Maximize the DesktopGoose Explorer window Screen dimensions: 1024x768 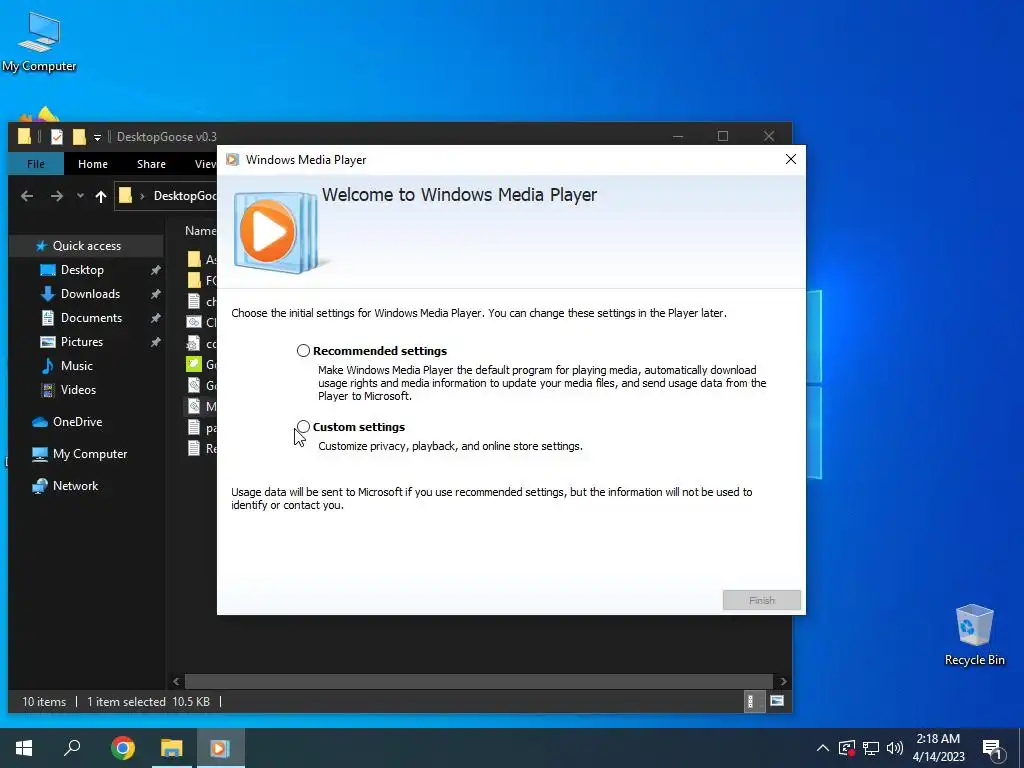point(723,136)
